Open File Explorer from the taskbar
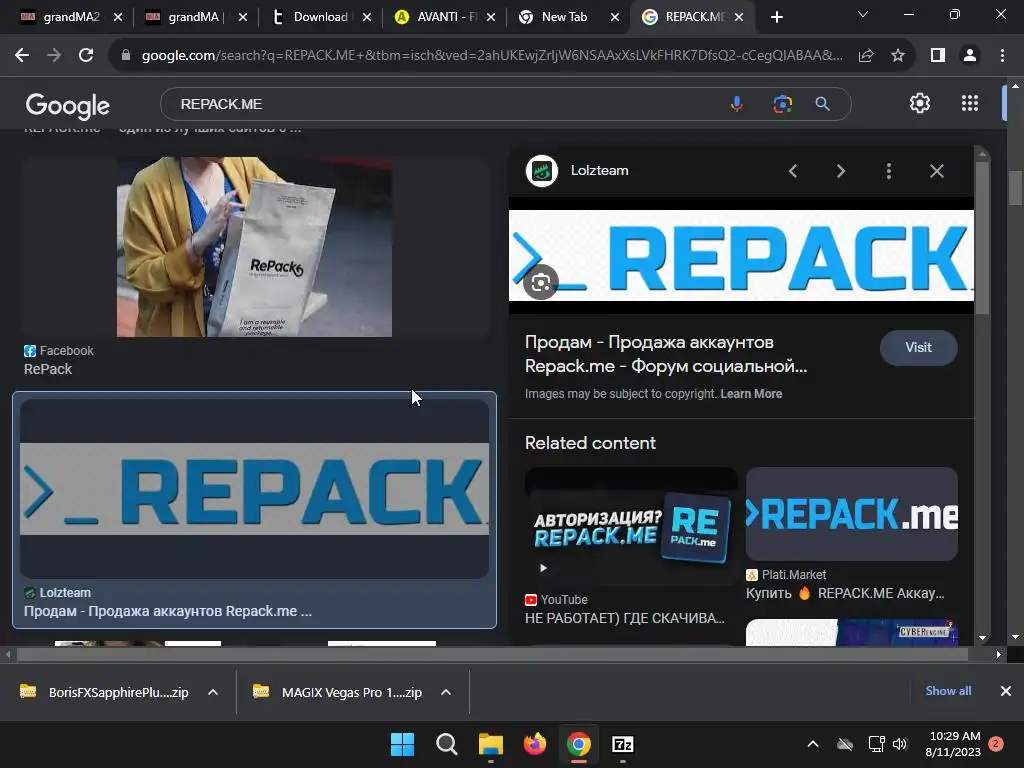The height and width of the screenshot is (768, 1024). coord(490,744)
